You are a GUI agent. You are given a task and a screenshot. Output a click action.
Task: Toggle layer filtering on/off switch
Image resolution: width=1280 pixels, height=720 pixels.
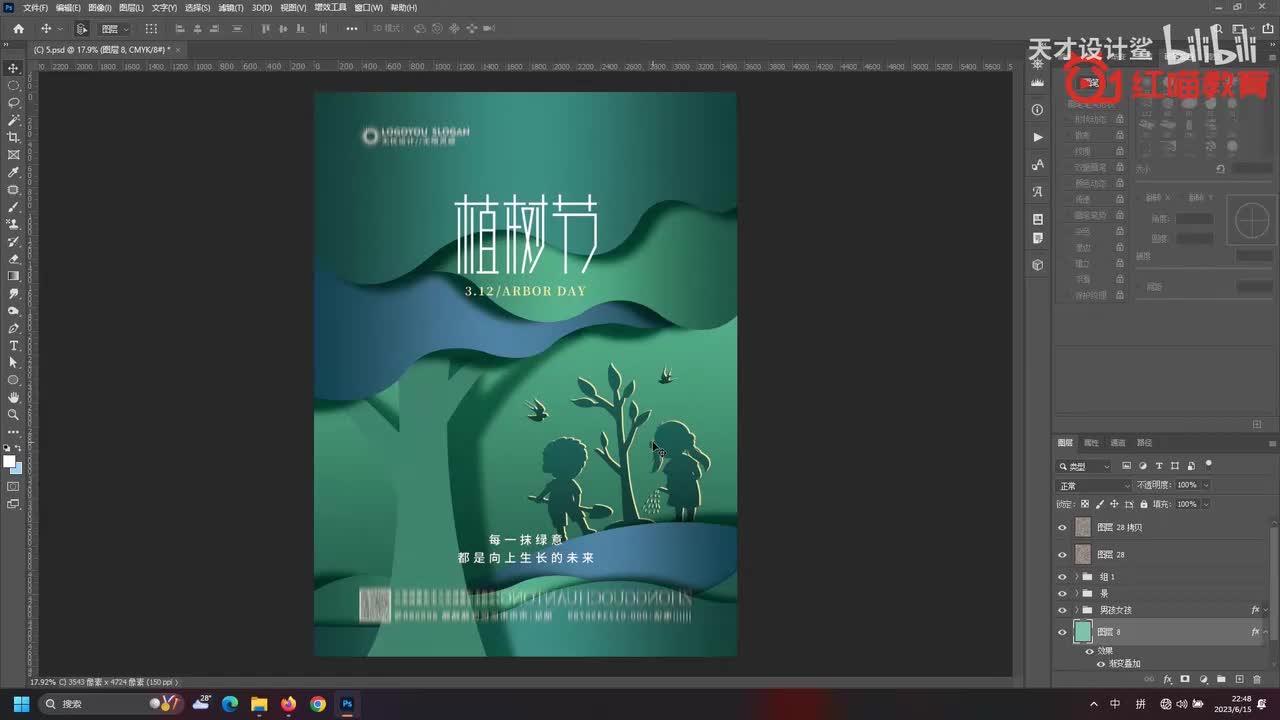coord(1209,465)
